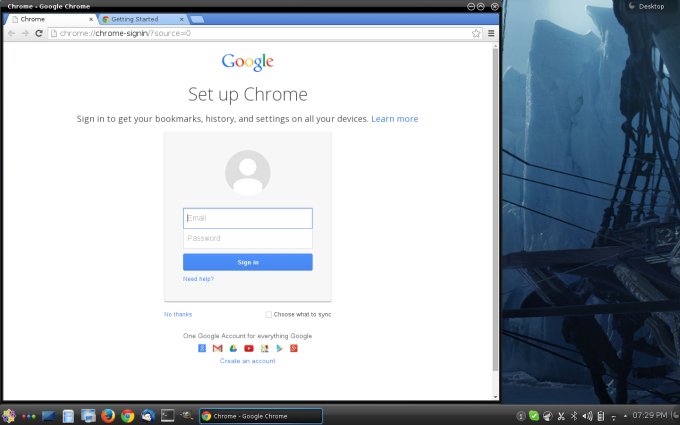Open the wireless network tray icon

click(x=614, y=417)
